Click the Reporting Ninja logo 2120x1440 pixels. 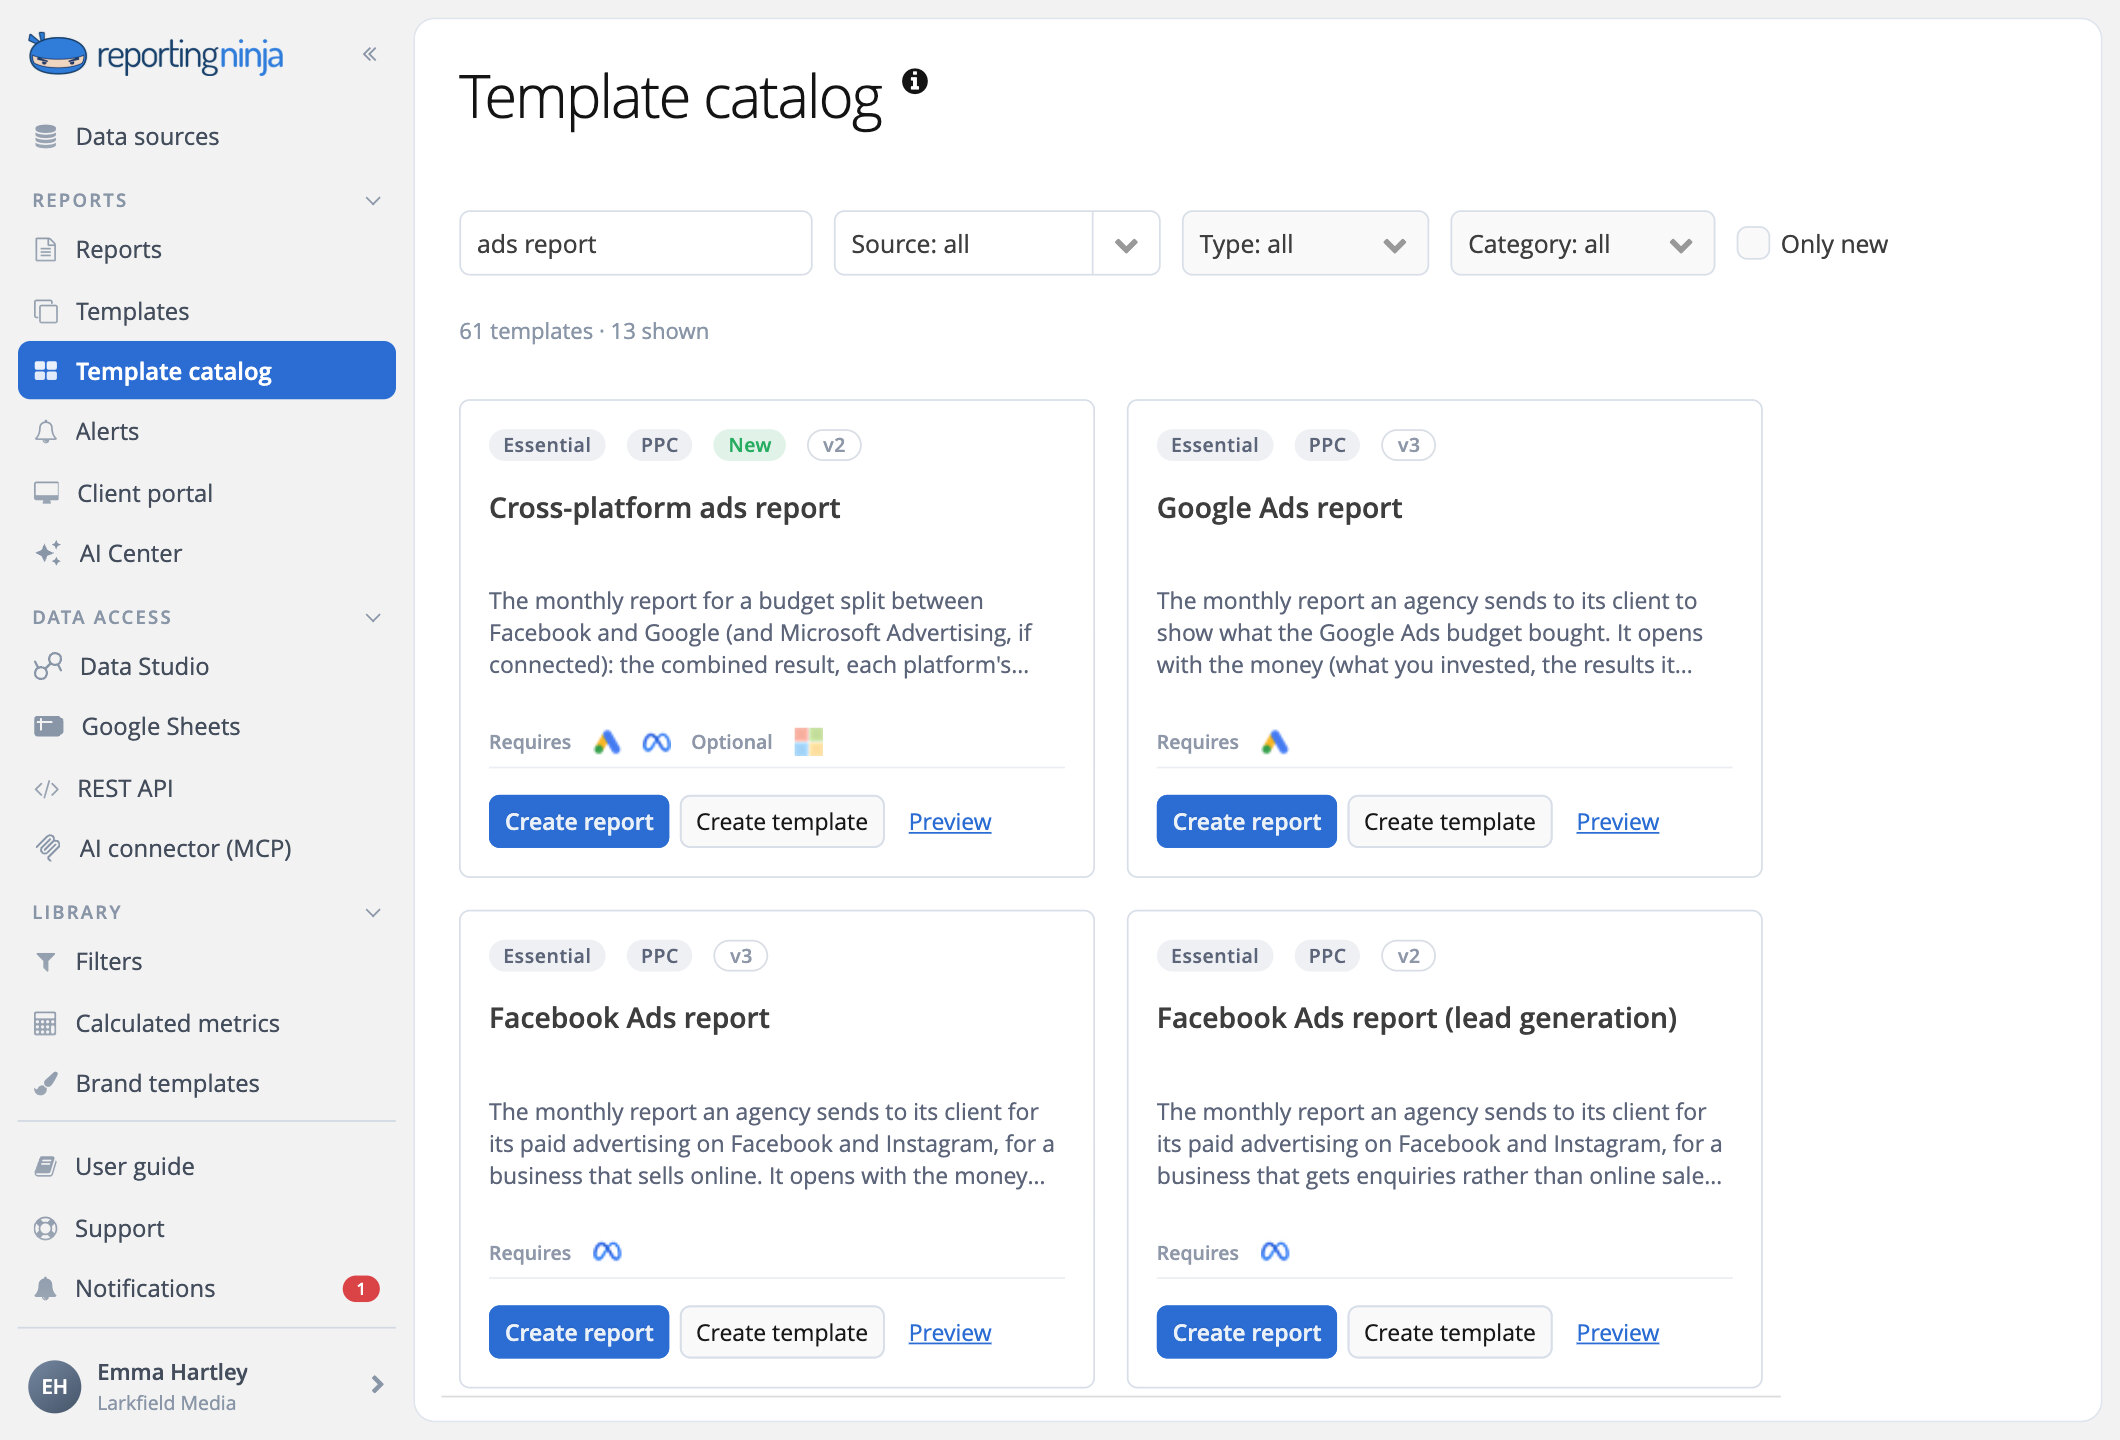(156, 54)
